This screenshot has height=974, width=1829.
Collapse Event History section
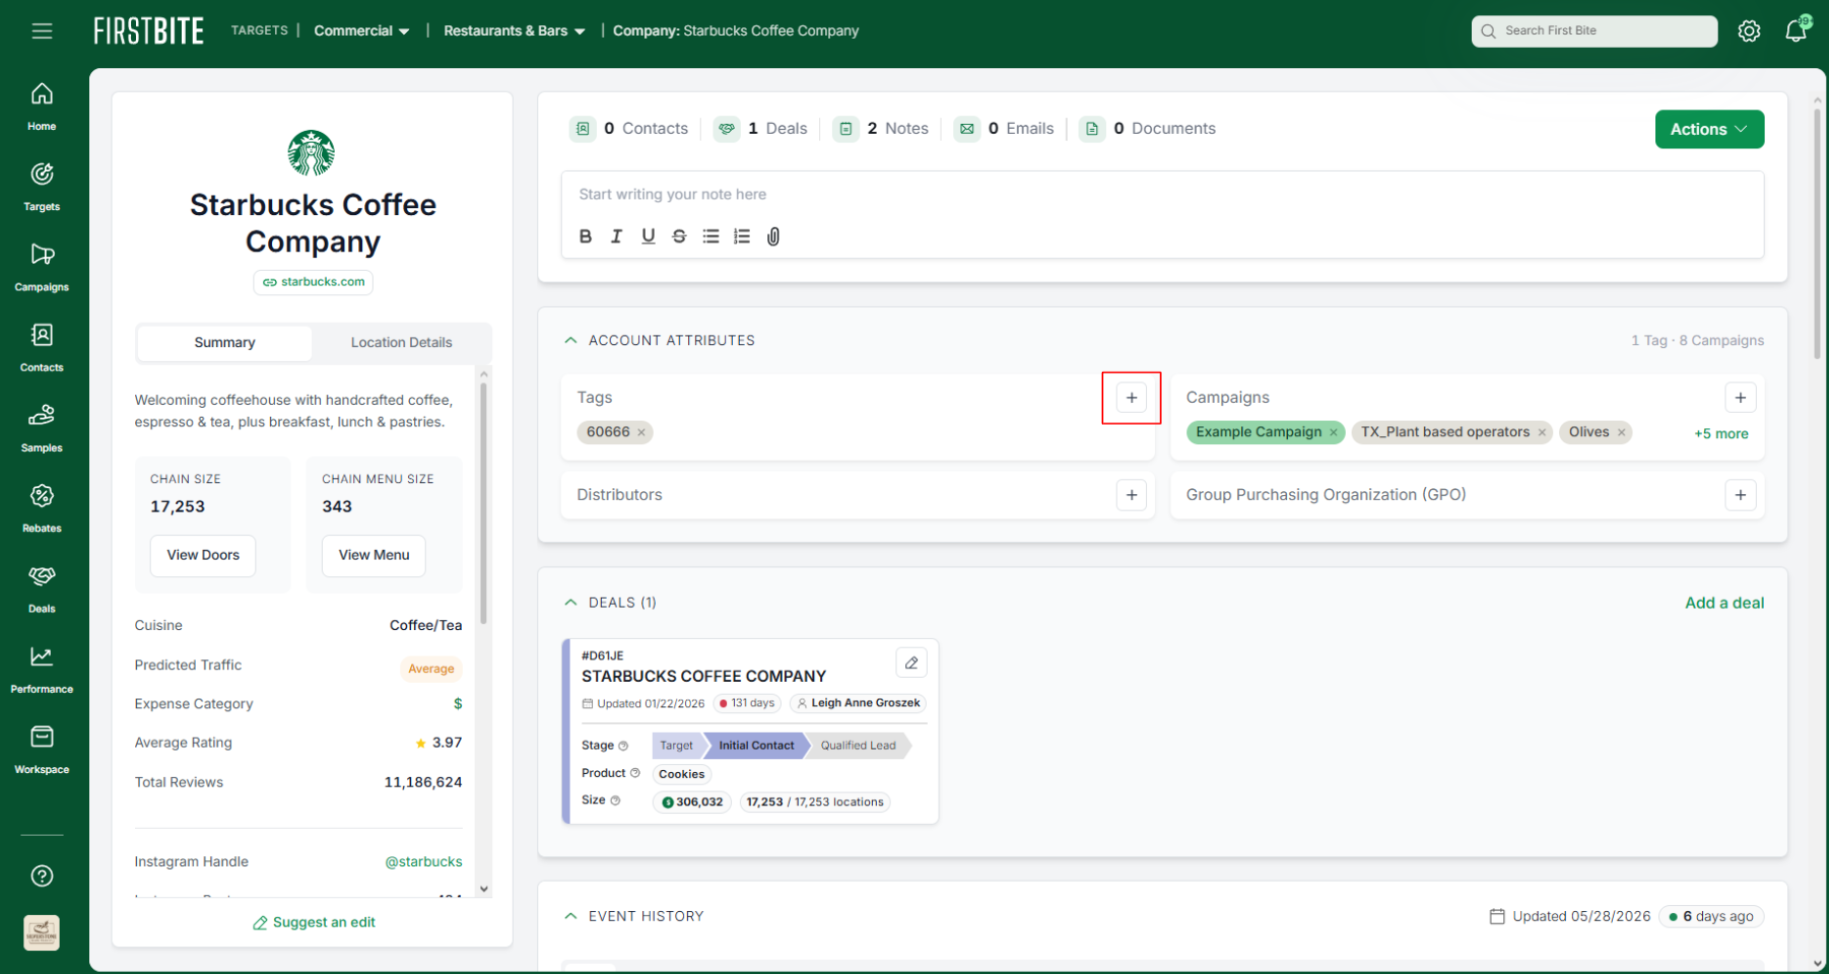570,916
